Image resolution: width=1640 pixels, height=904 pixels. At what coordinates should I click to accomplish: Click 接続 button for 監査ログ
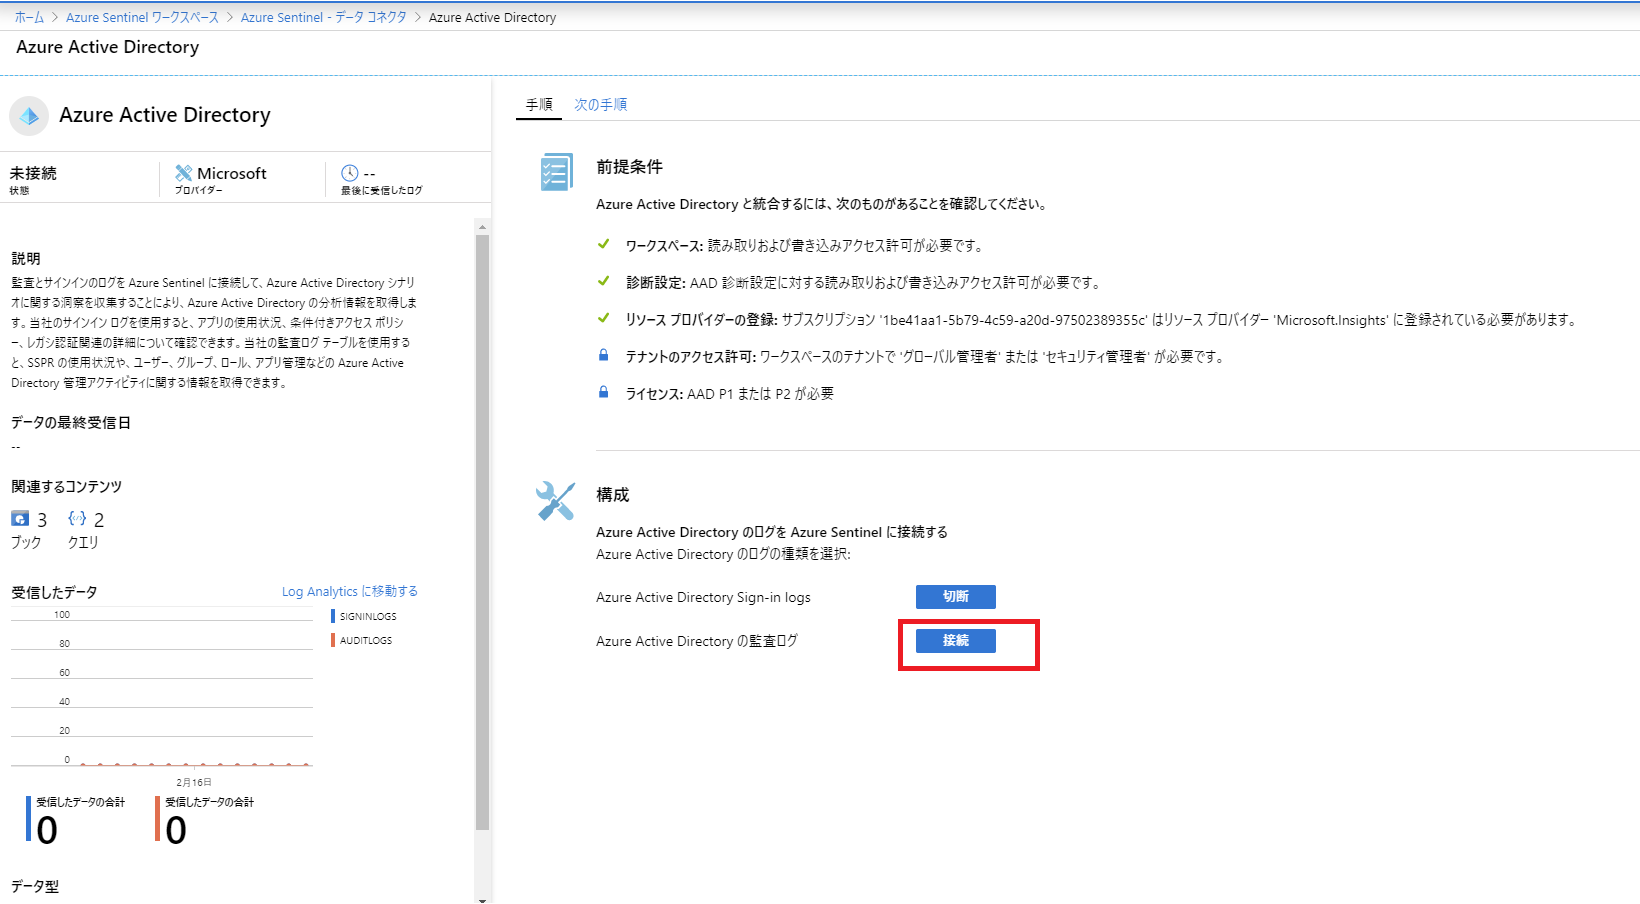click(956, 641)
